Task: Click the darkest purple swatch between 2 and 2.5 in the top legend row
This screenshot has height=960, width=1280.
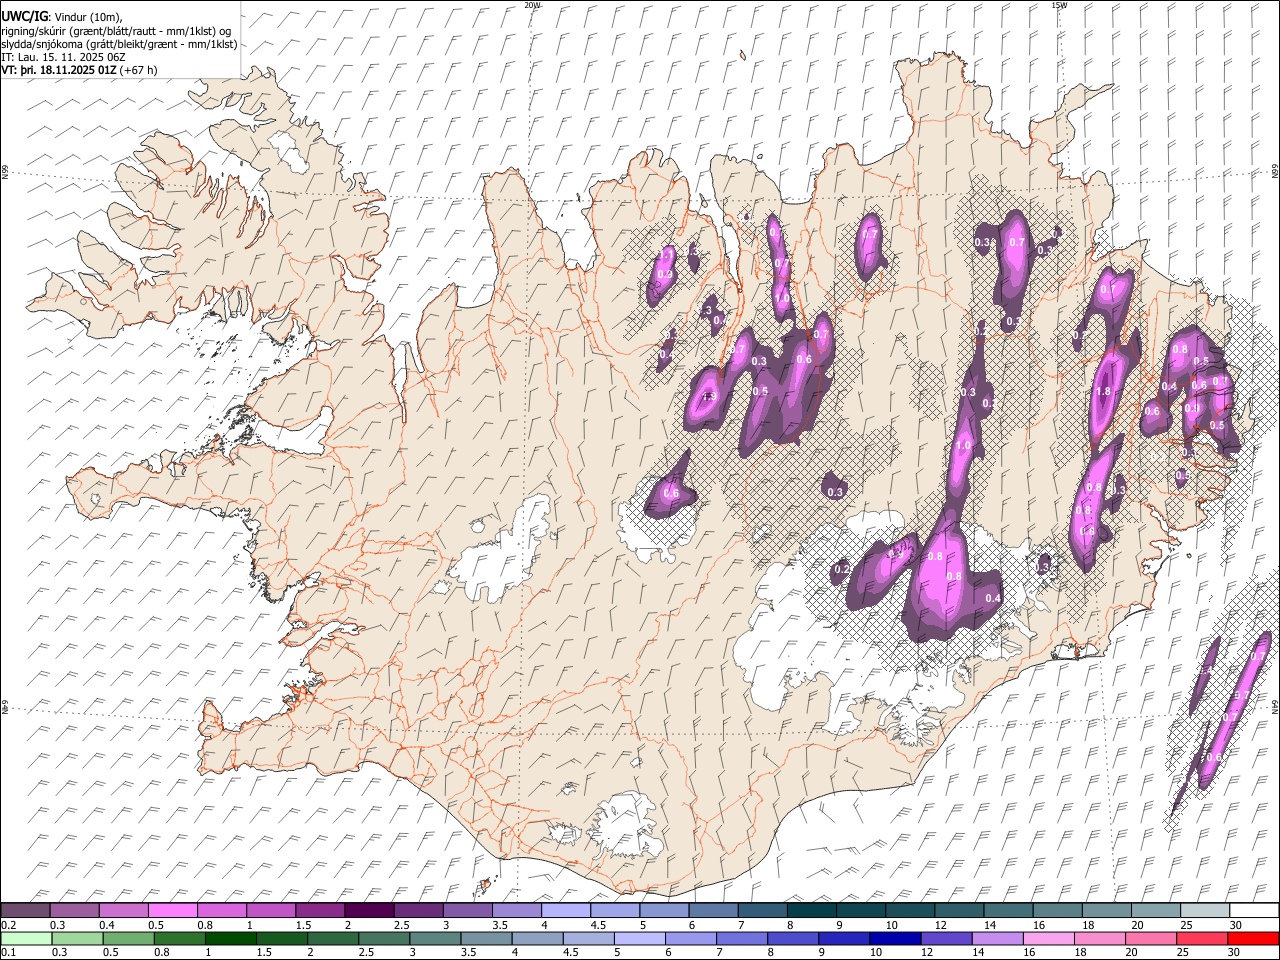Action: (x=369, y=911)
